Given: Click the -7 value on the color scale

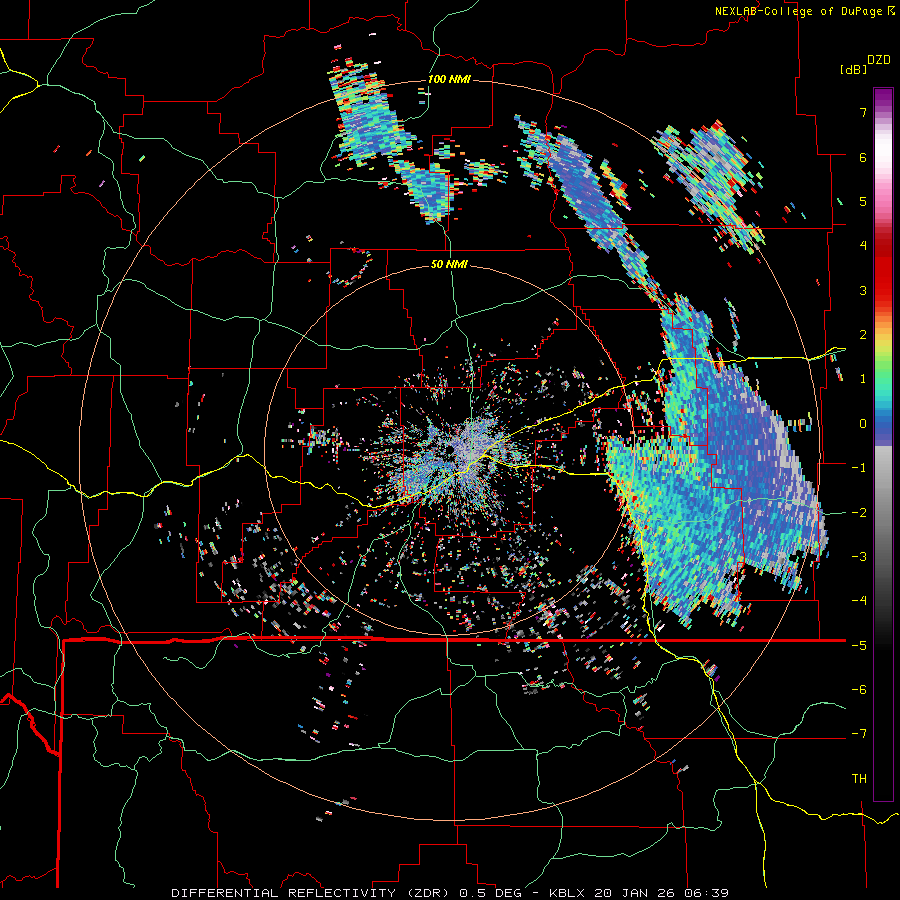Looking at the screenshot, I should point(859,734).
